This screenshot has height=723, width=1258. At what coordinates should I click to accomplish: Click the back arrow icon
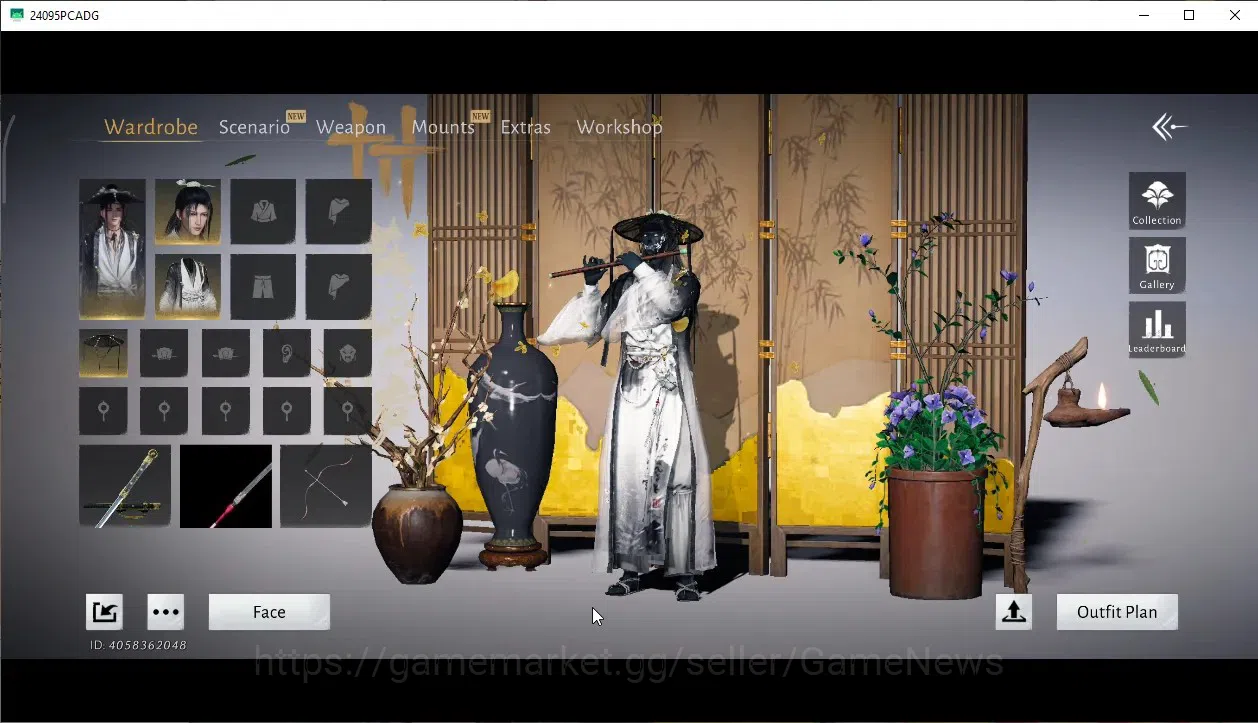pos(1169,127)
